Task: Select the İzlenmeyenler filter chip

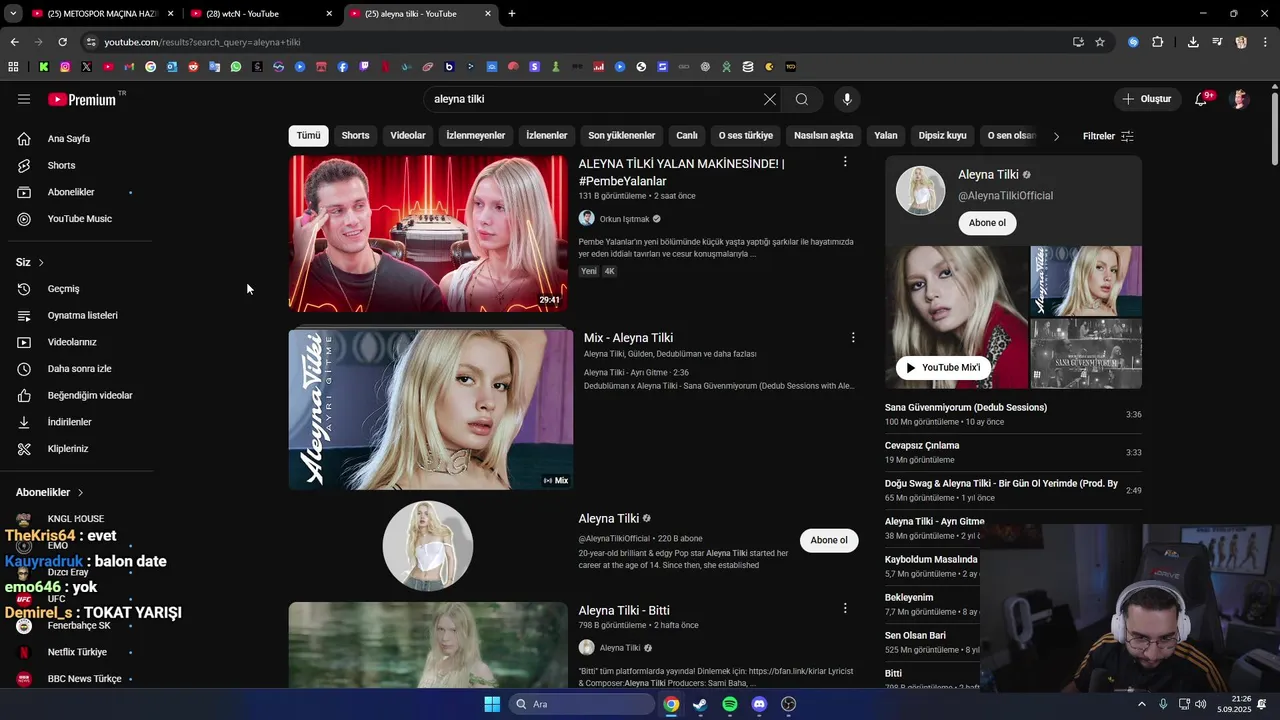Action: pos(476,136)
